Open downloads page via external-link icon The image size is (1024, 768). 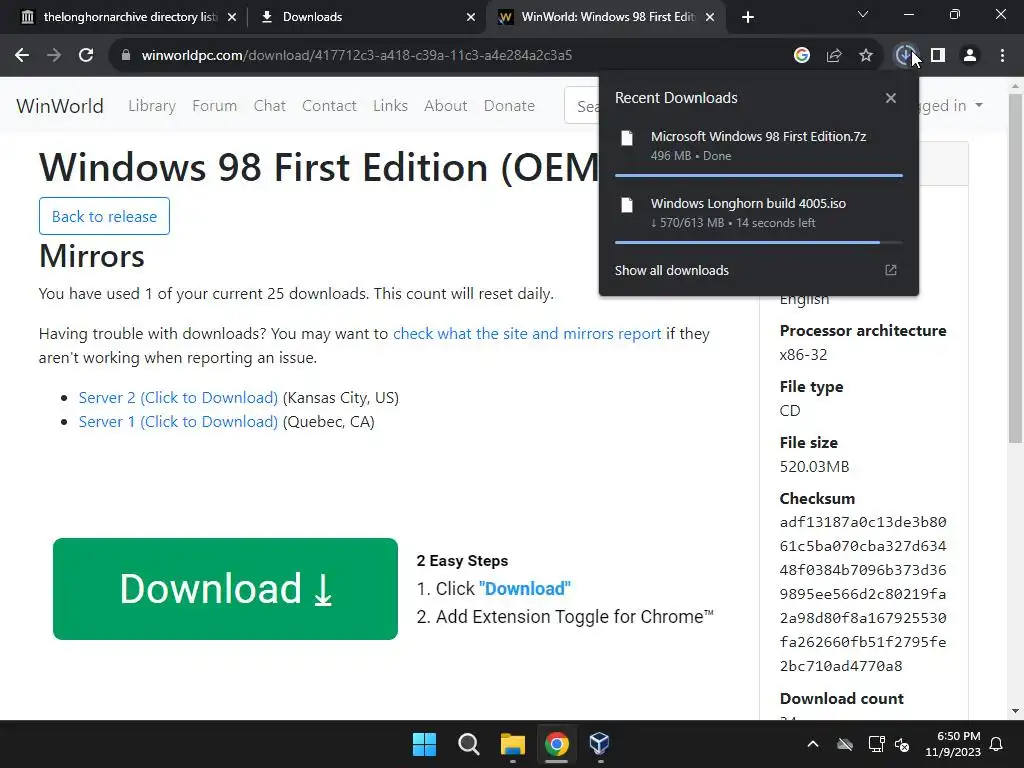click(x=891, y=270)
